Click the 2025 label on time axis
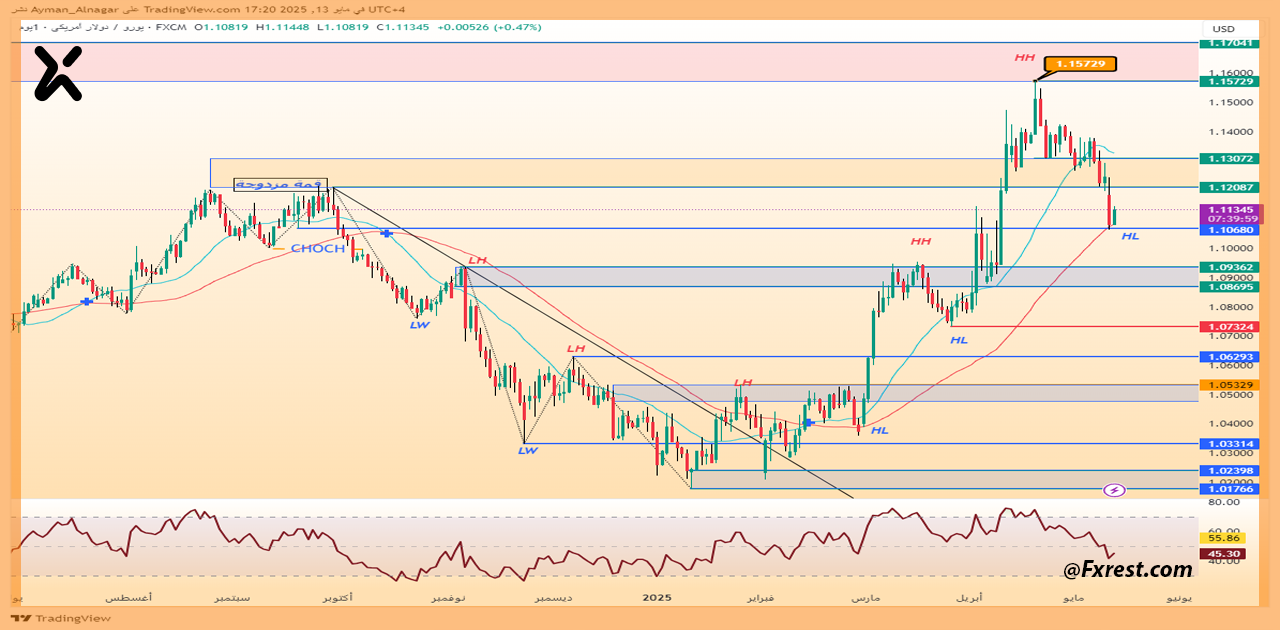This screenshot has height=630, width=1280. (656, 597)
